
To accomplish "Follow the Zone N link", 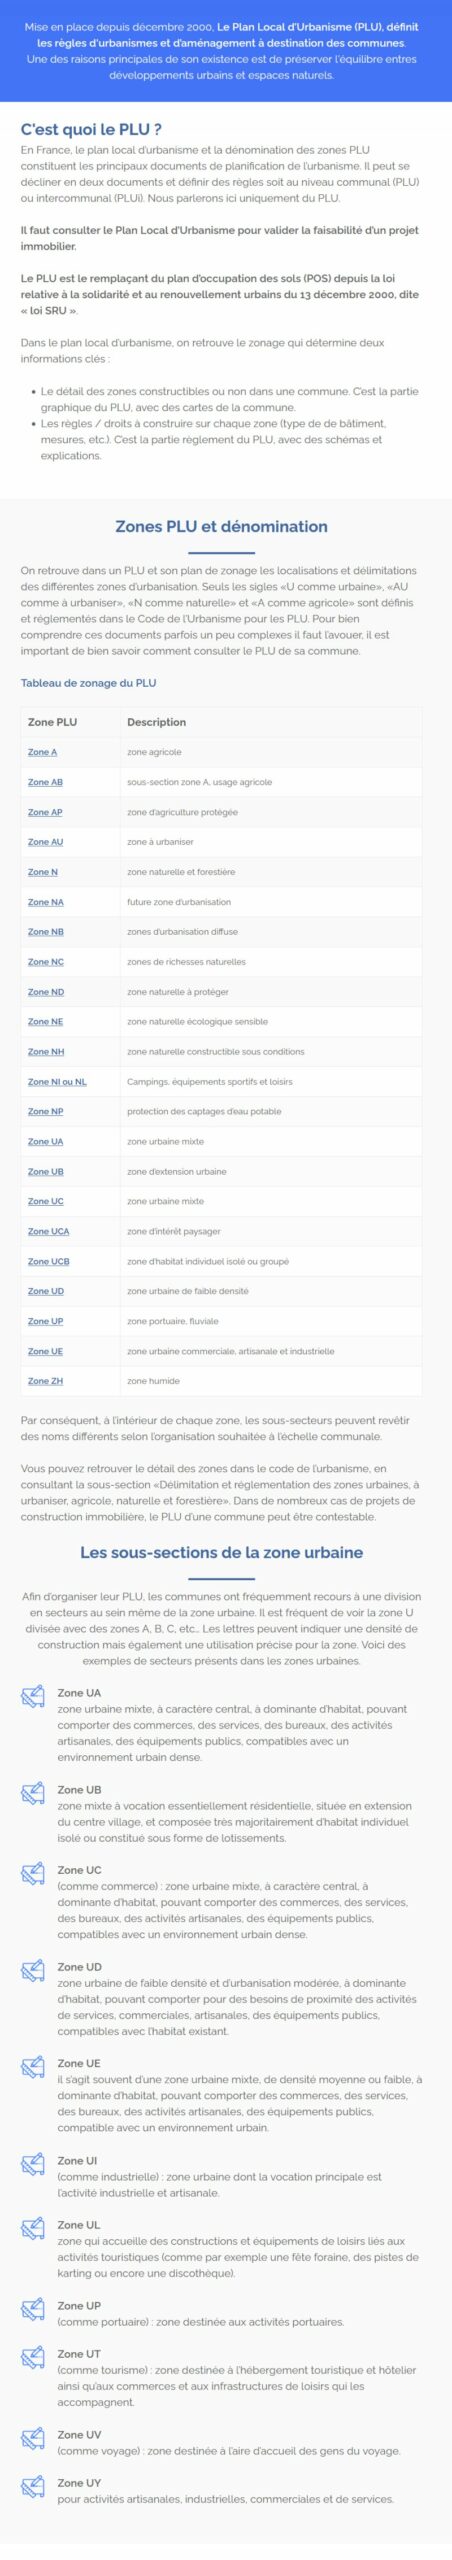I will [x=43, y=872].
